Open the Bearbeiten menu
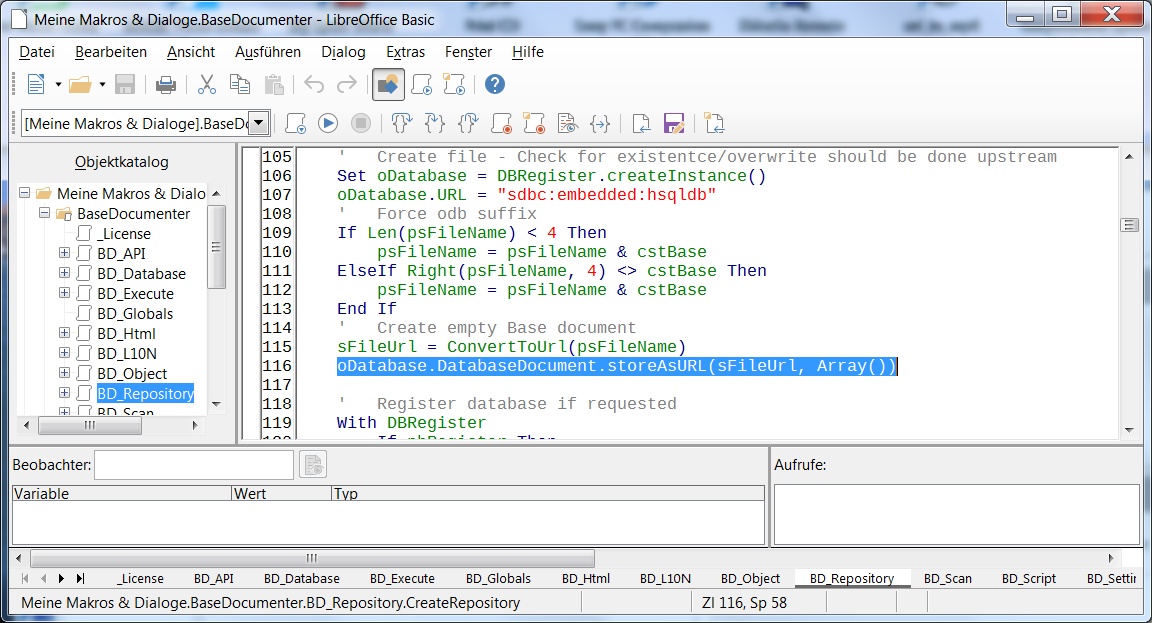This screenshot has height=623, width=1152. click(x=111, y=52)
